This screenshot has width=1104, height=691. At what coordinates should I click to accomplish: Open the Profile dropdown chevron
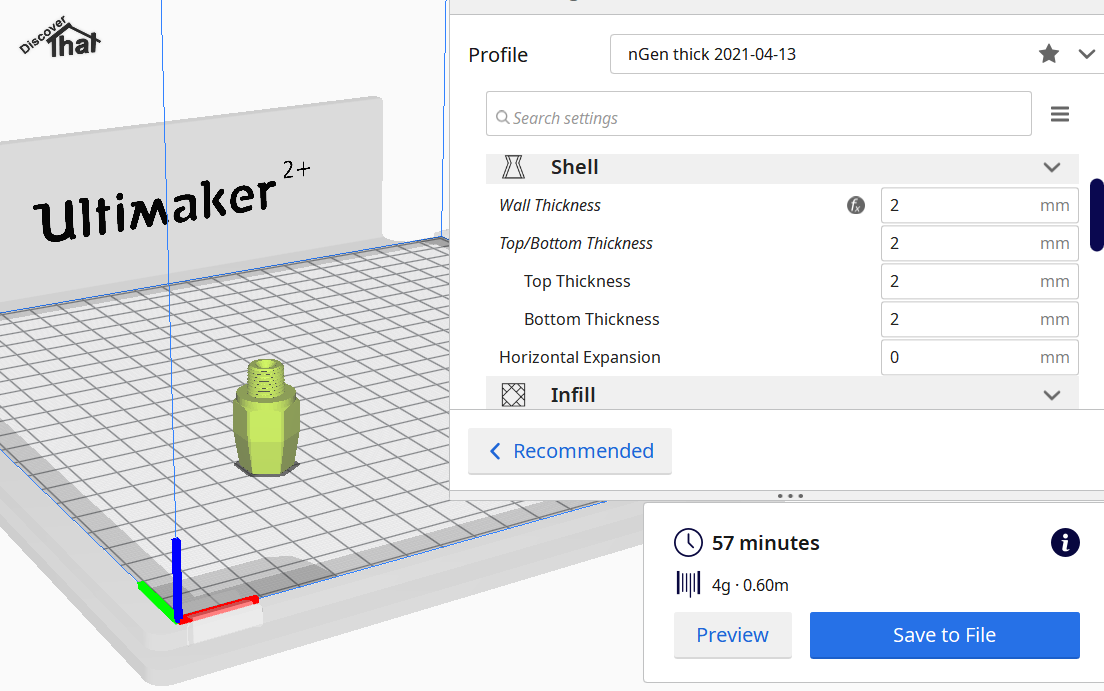click(1086, 54)
